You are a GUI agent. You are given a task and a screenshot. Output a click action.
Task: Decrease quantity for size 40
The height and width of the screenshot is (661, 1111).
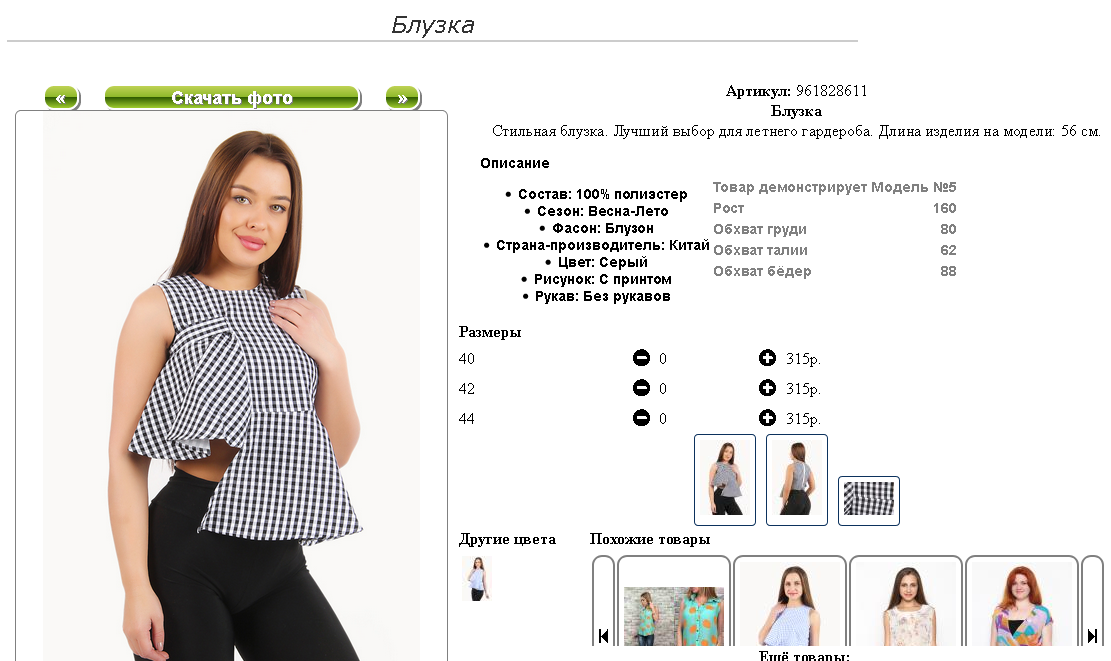(x=641, y=358)
